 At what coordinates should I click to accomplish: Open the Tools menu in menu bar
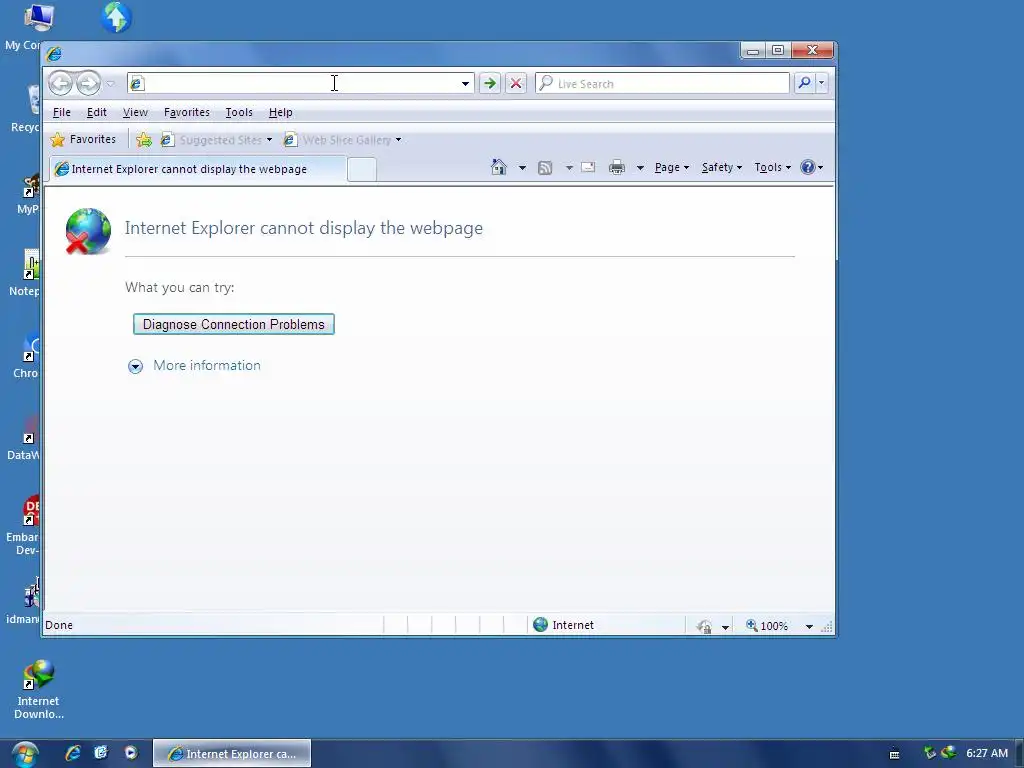tap(239, 112)
